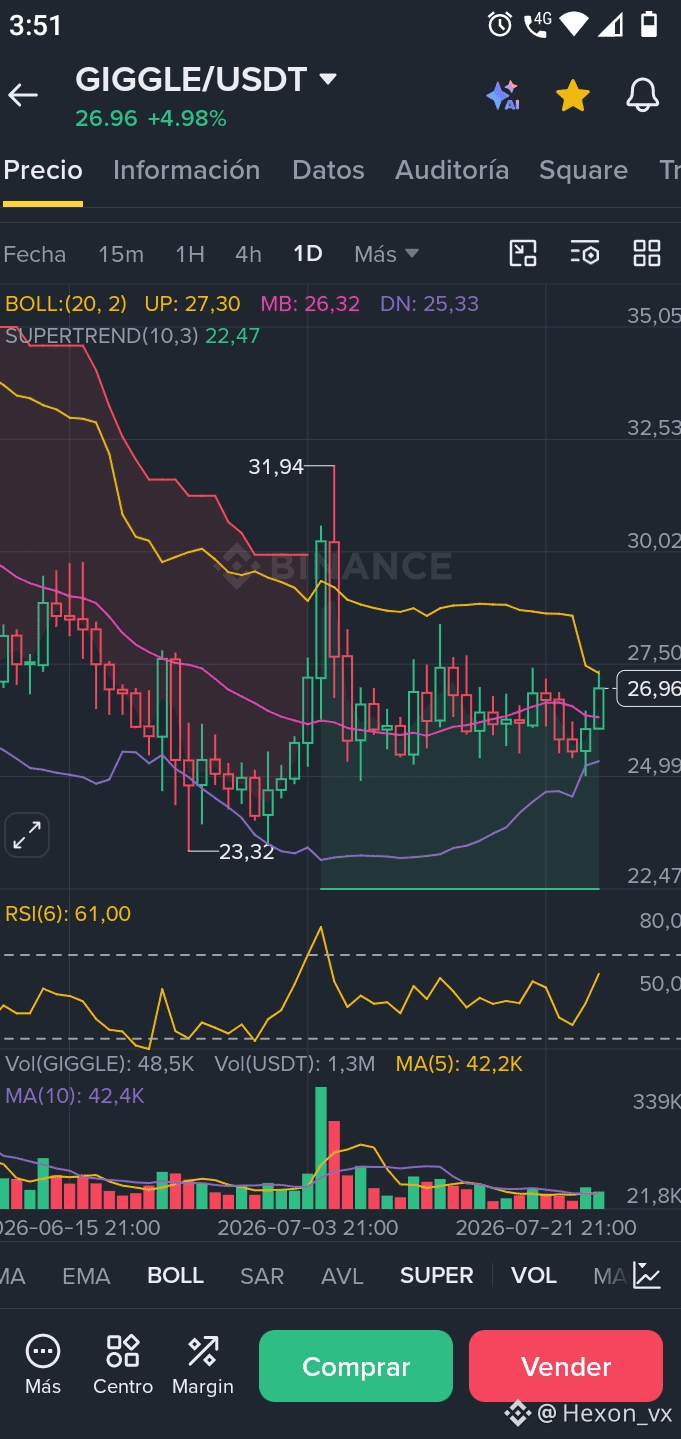
Task: Tap the battery status icon
Action: click(650, 25)
